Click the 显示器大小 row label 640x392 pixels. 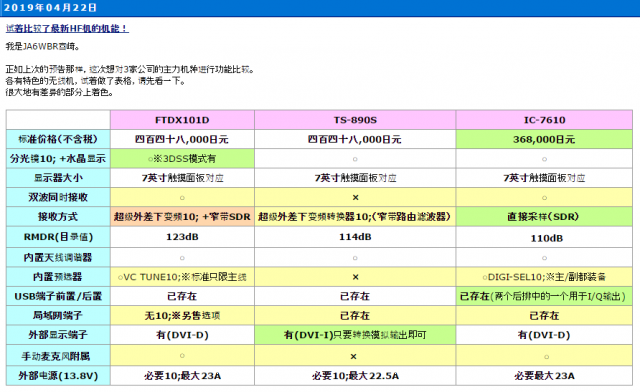click(58, 178)
